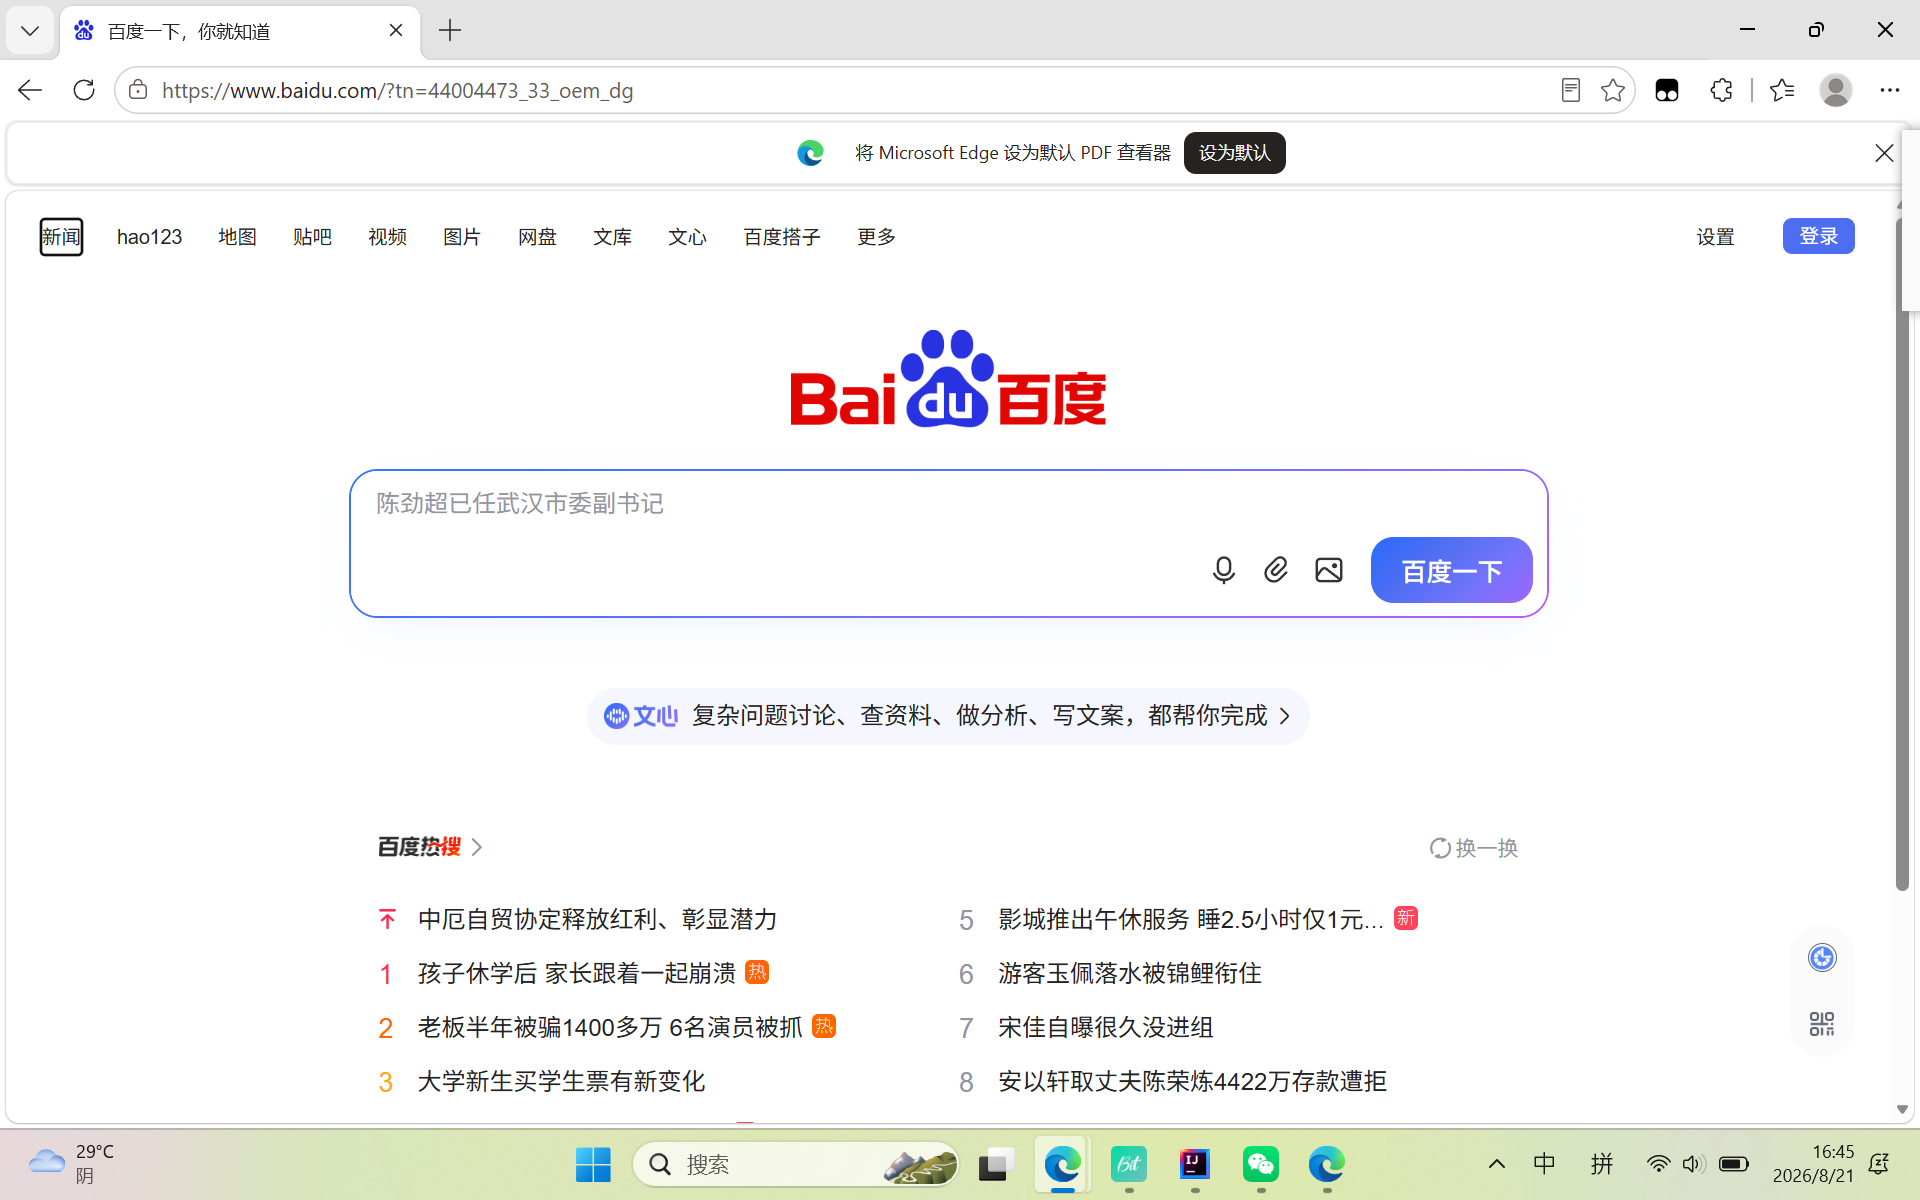
Task: Open Edge settings and more menu
Action: (x=1889, y=90)
